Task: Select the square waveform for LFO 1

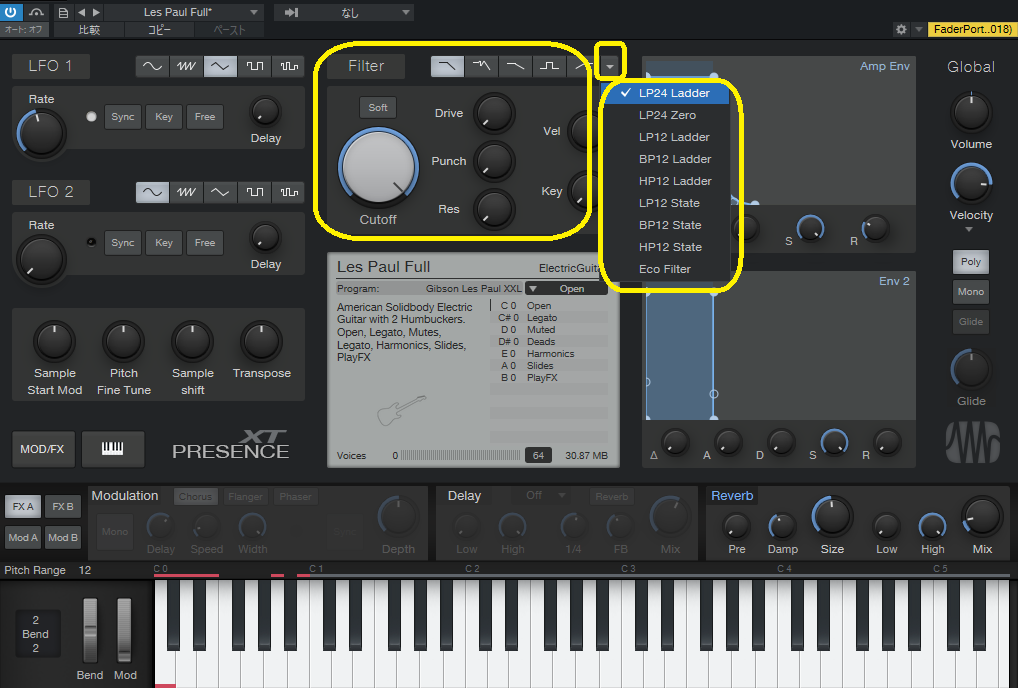Action: click(254, 66)
